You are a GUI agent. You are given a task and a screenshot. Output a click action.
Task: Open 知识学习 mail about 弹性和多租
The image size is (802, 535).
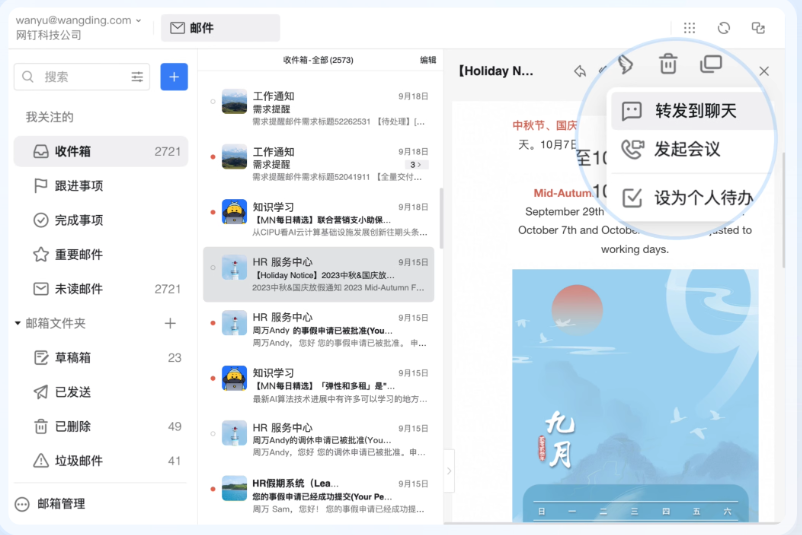[x=319, y=385]
